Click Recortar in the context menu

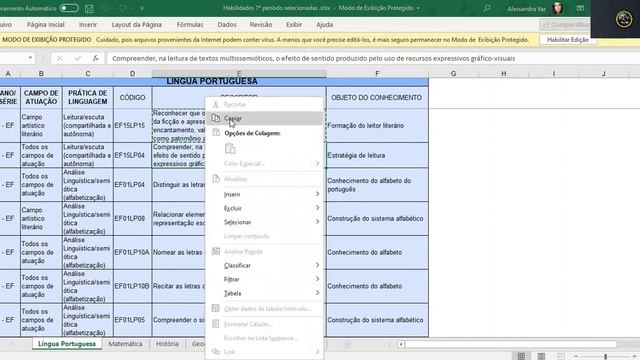[x=264, y=104]
